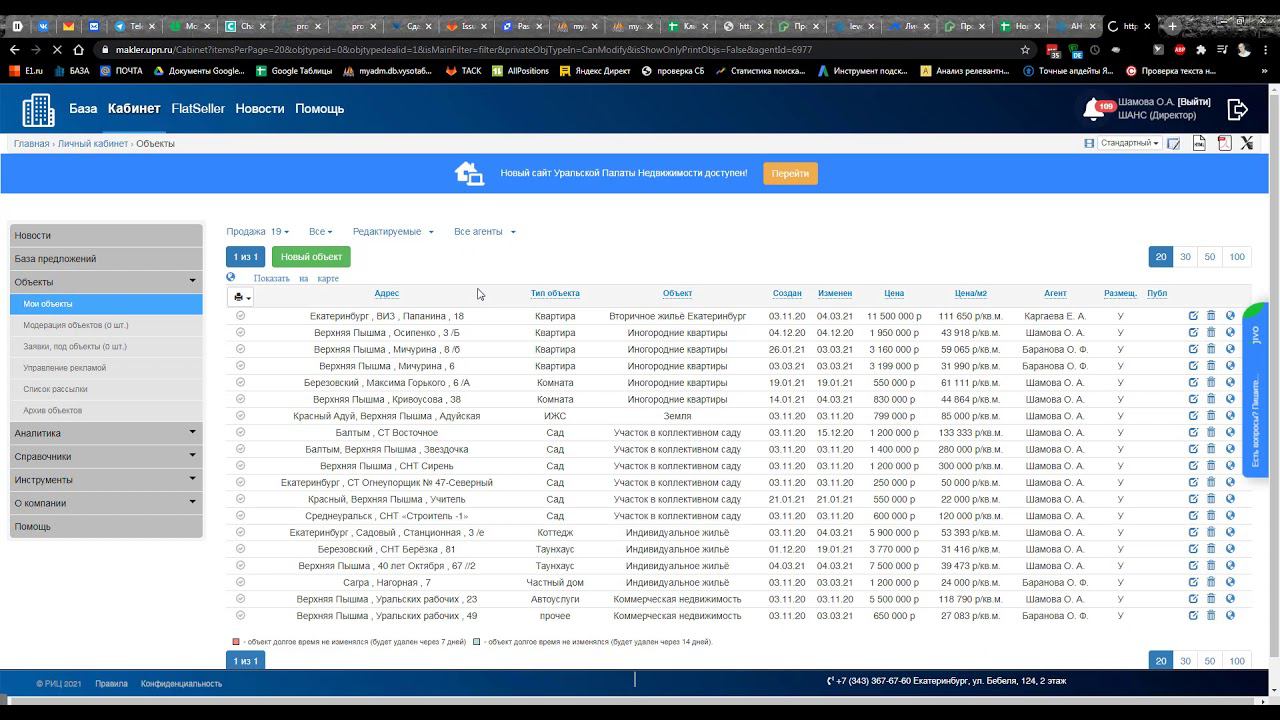The width and height of the screenshot is (1280, 720).
Task: Expand the О компании sidebar section
Action: [x=106, y=503]
